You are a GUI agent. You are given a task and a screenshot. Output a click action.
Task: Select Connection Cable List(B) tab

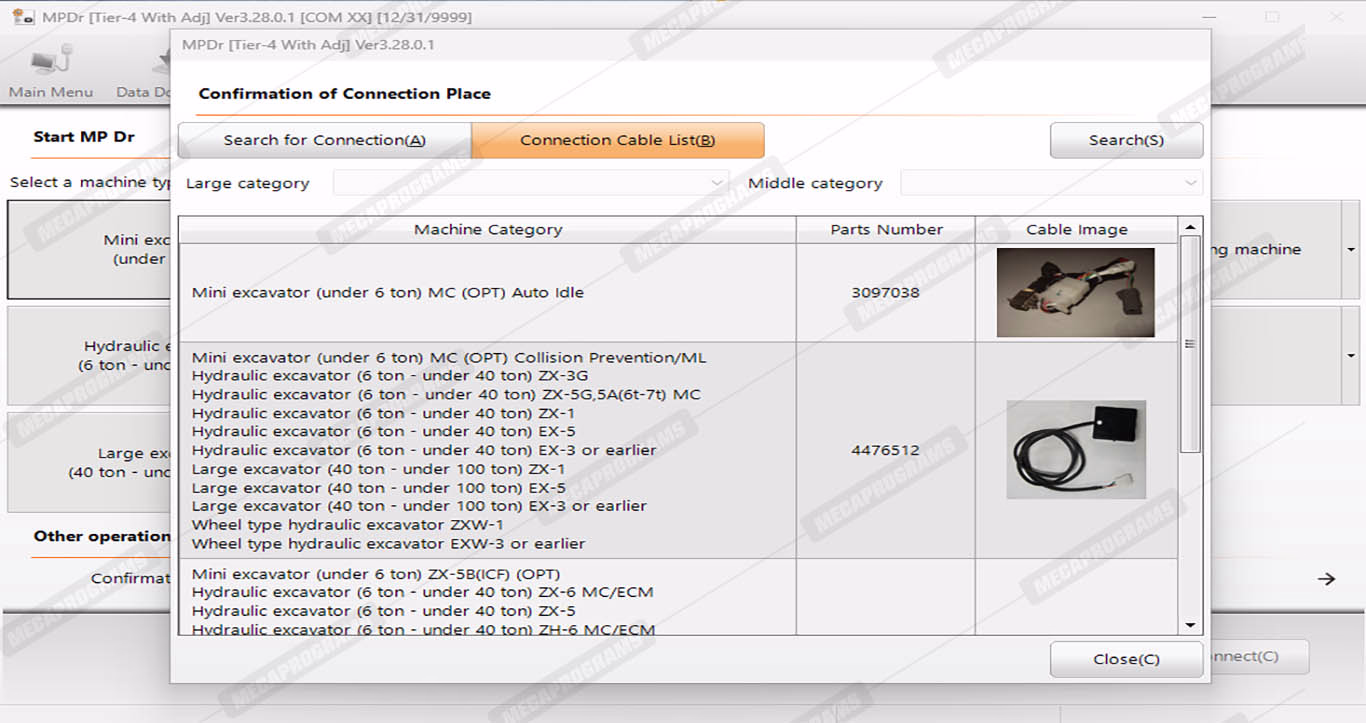(618, 140)
